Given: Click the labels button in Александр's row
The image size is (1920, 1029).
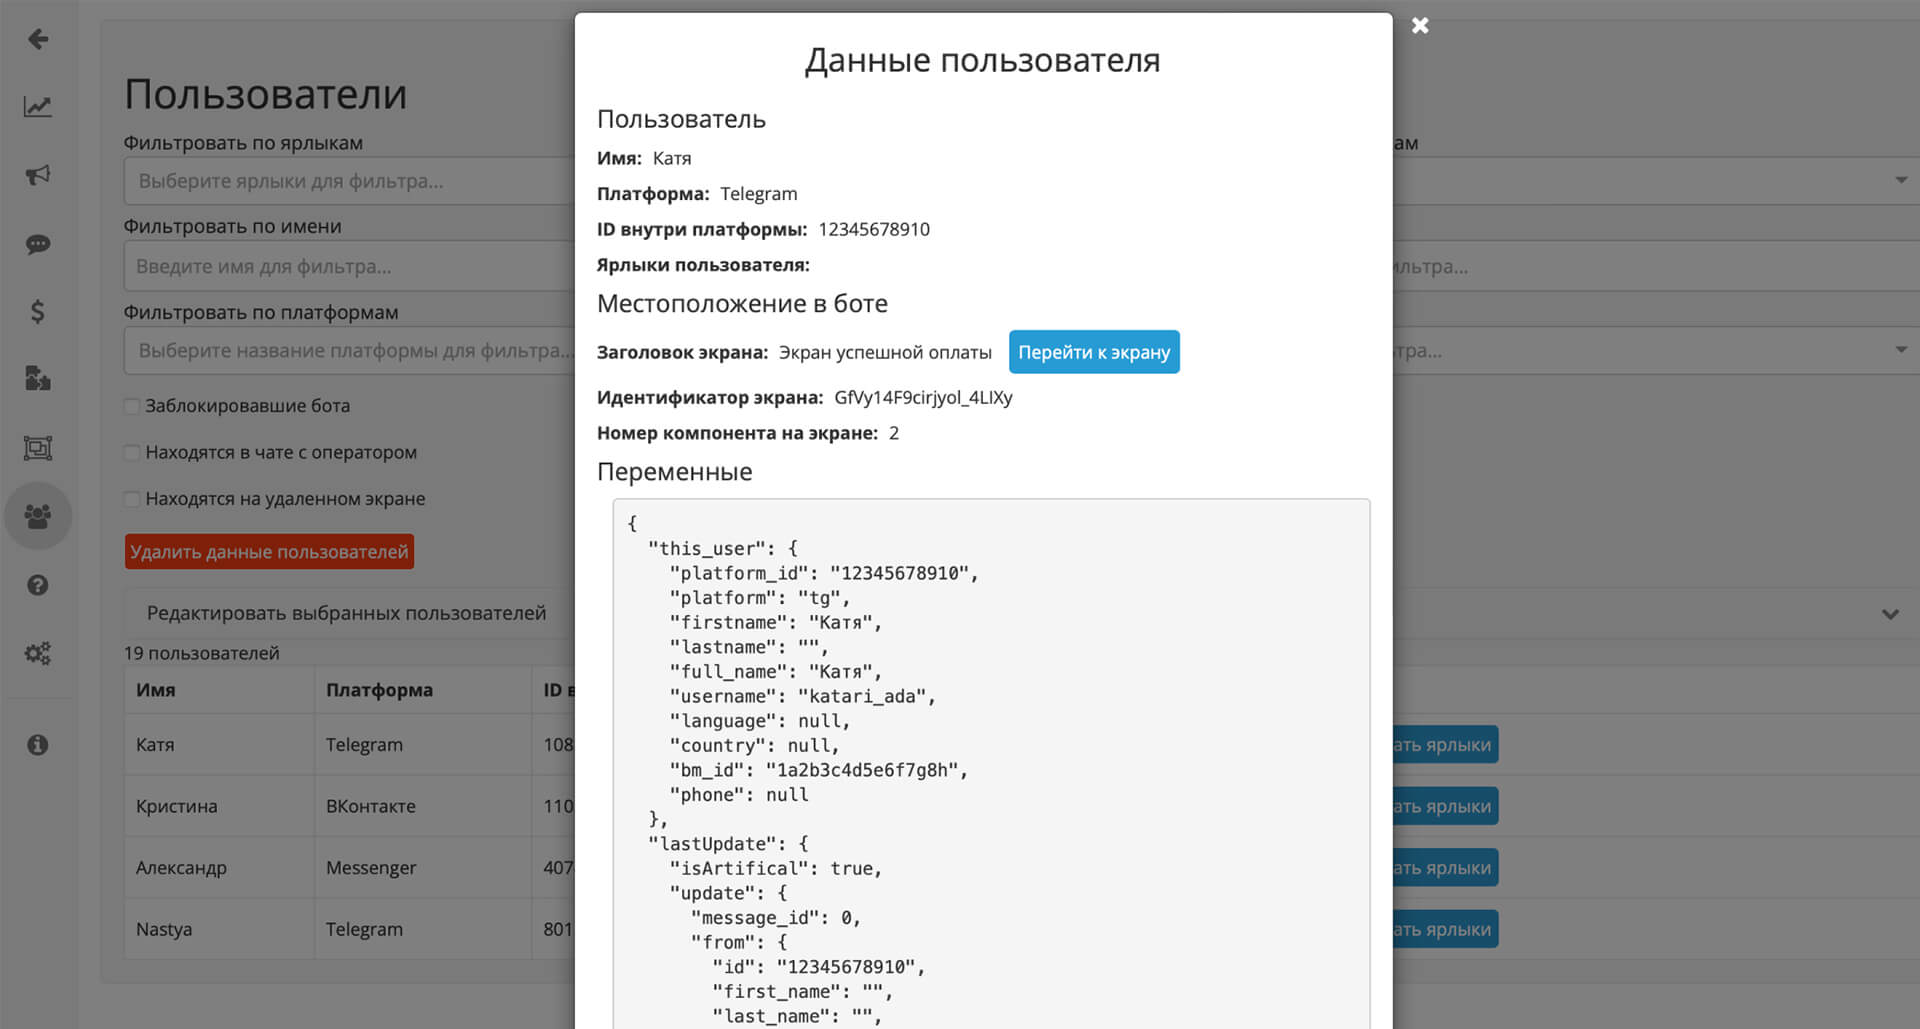Looking at the screenshot, I should [1445, 868].
